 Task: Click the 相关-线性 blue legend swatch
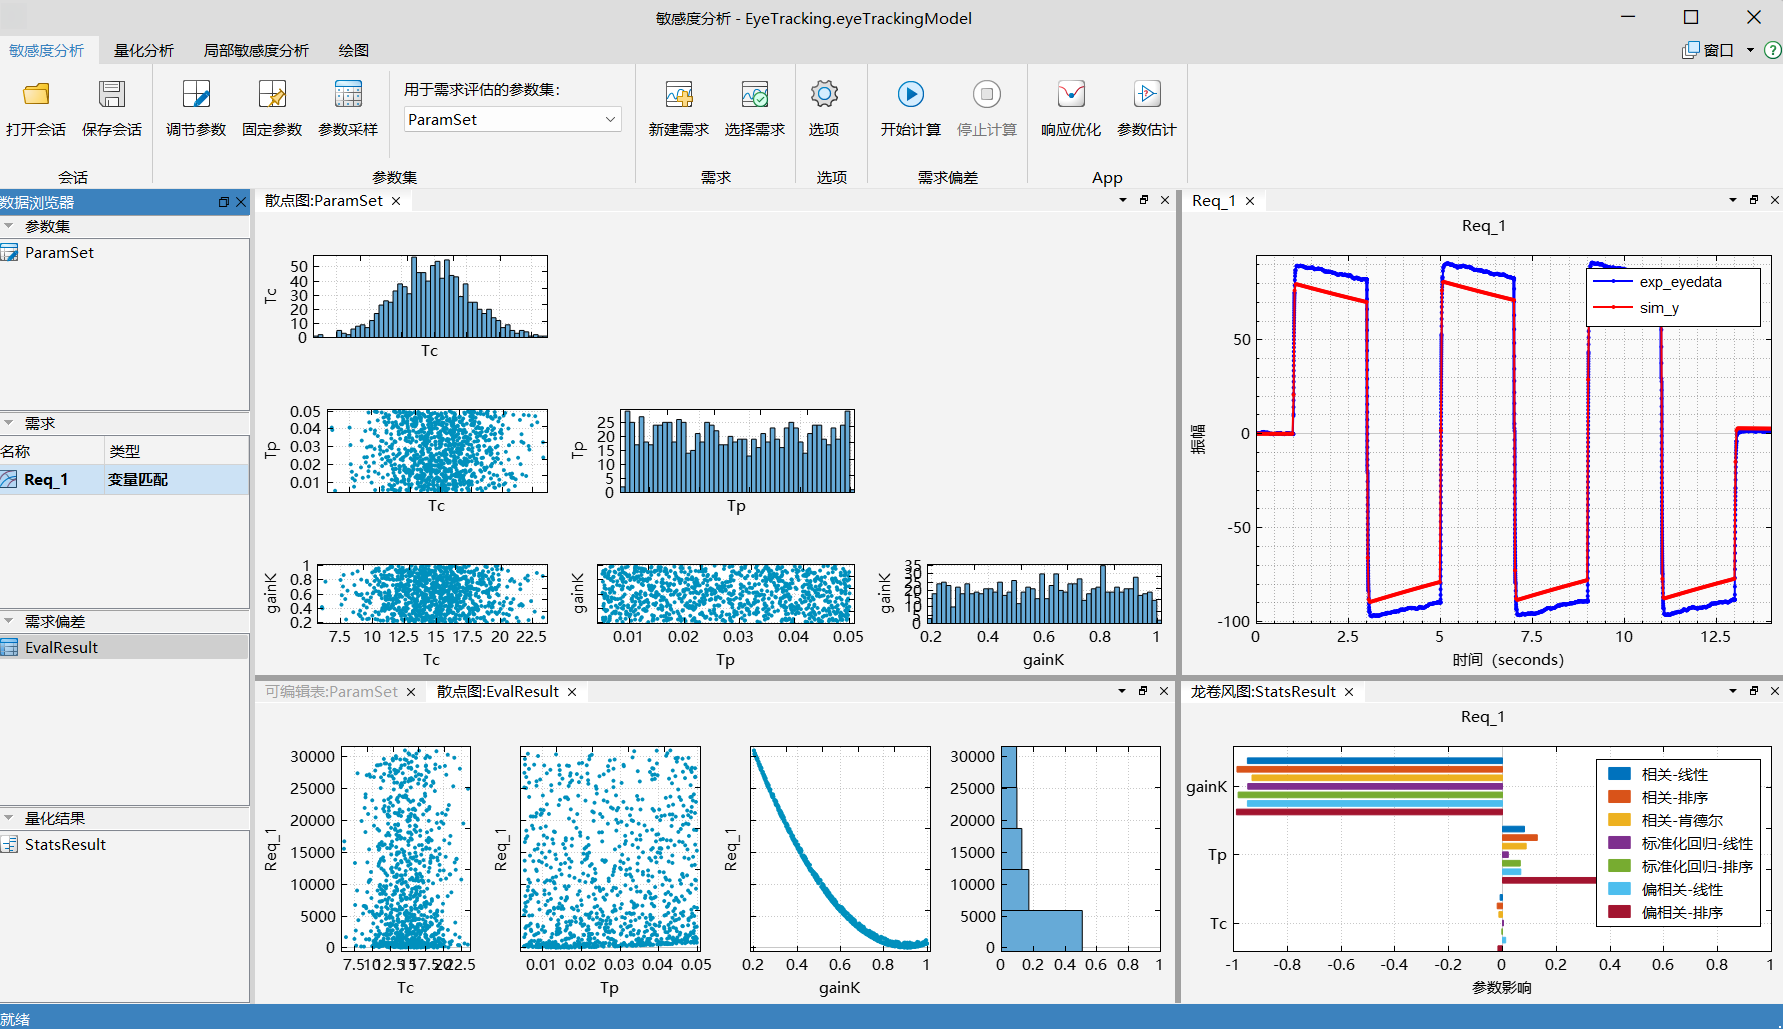[x=1619, y=774]
